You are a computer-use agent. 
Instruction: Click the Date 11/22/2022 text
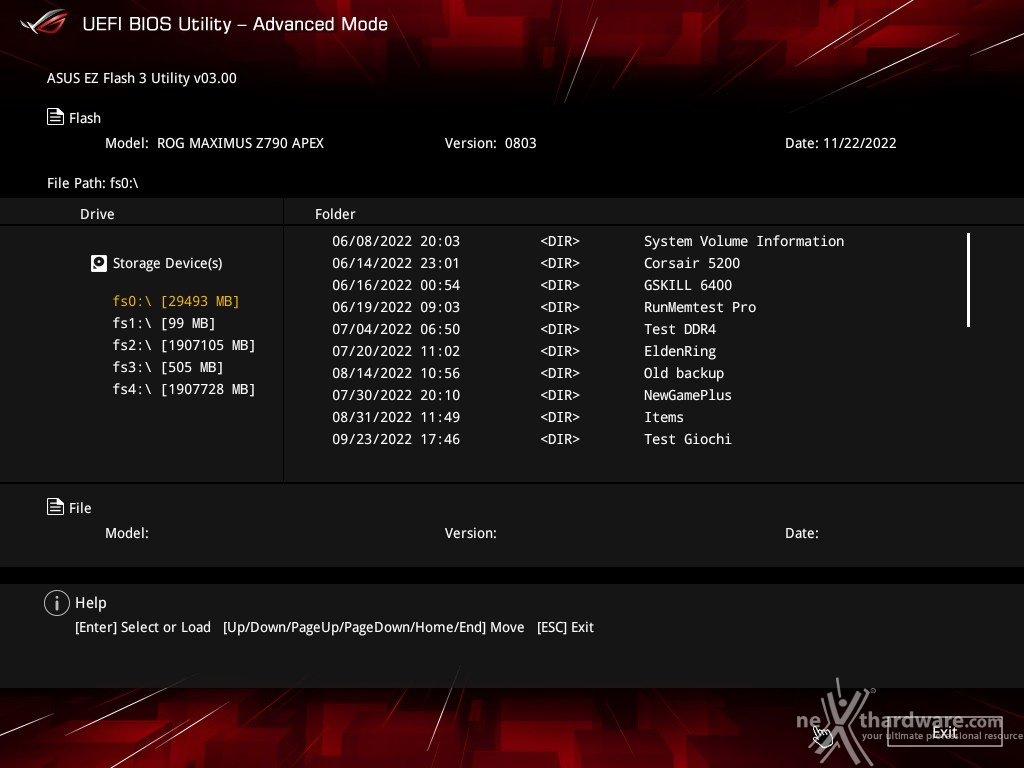point(840,143)
